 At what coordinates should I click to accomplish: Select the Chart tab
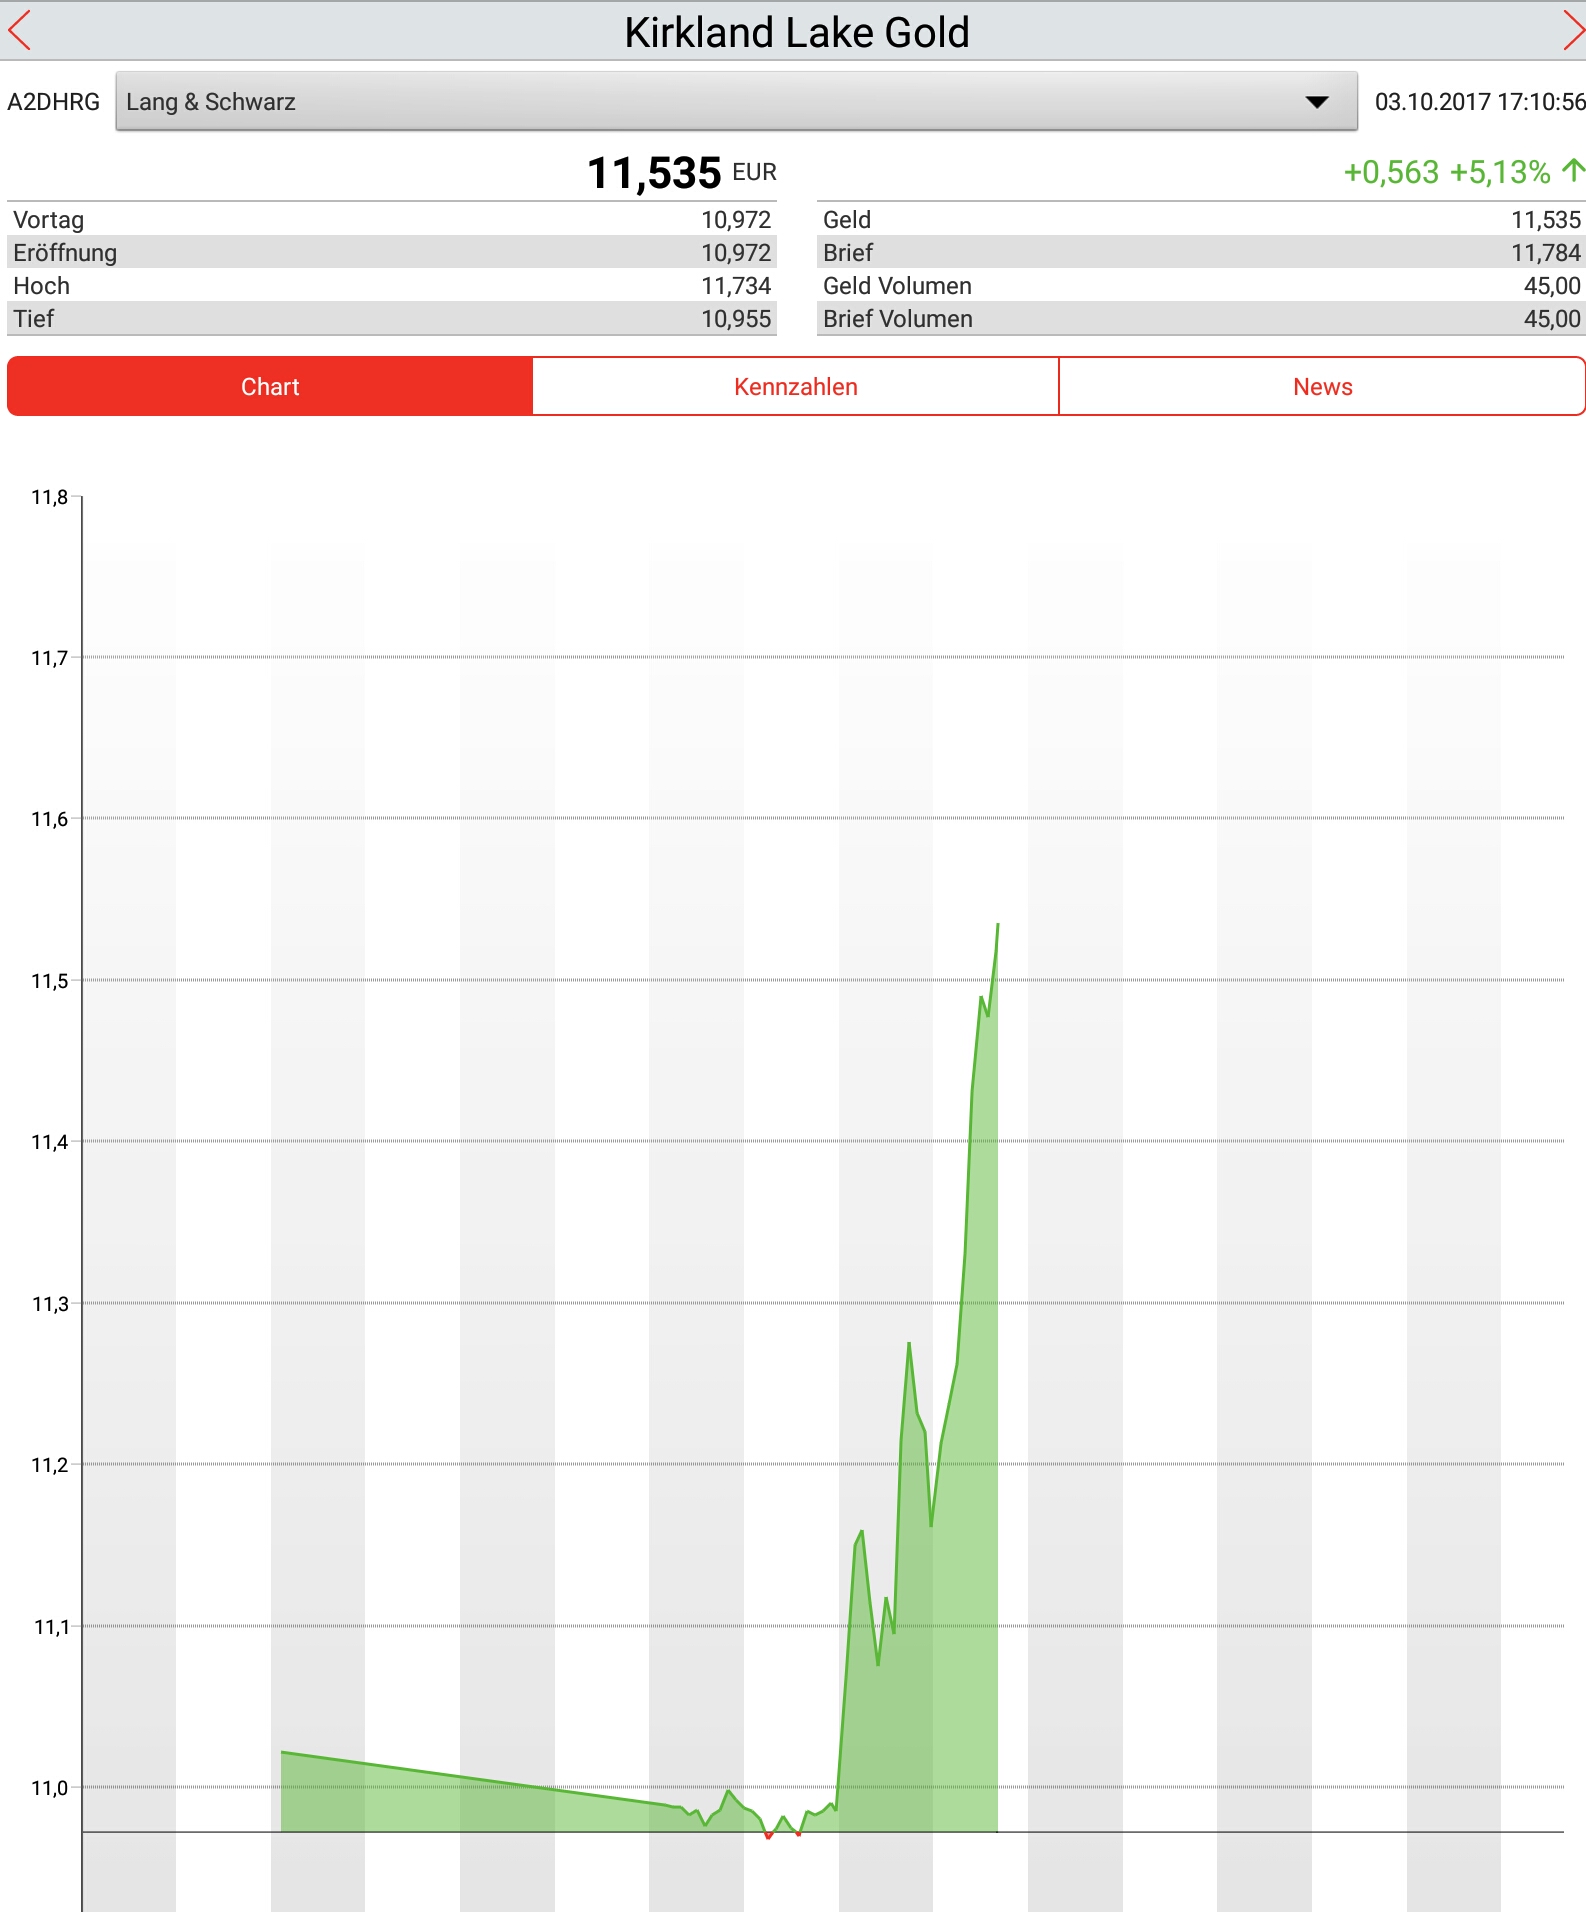[x=270, y=387]
